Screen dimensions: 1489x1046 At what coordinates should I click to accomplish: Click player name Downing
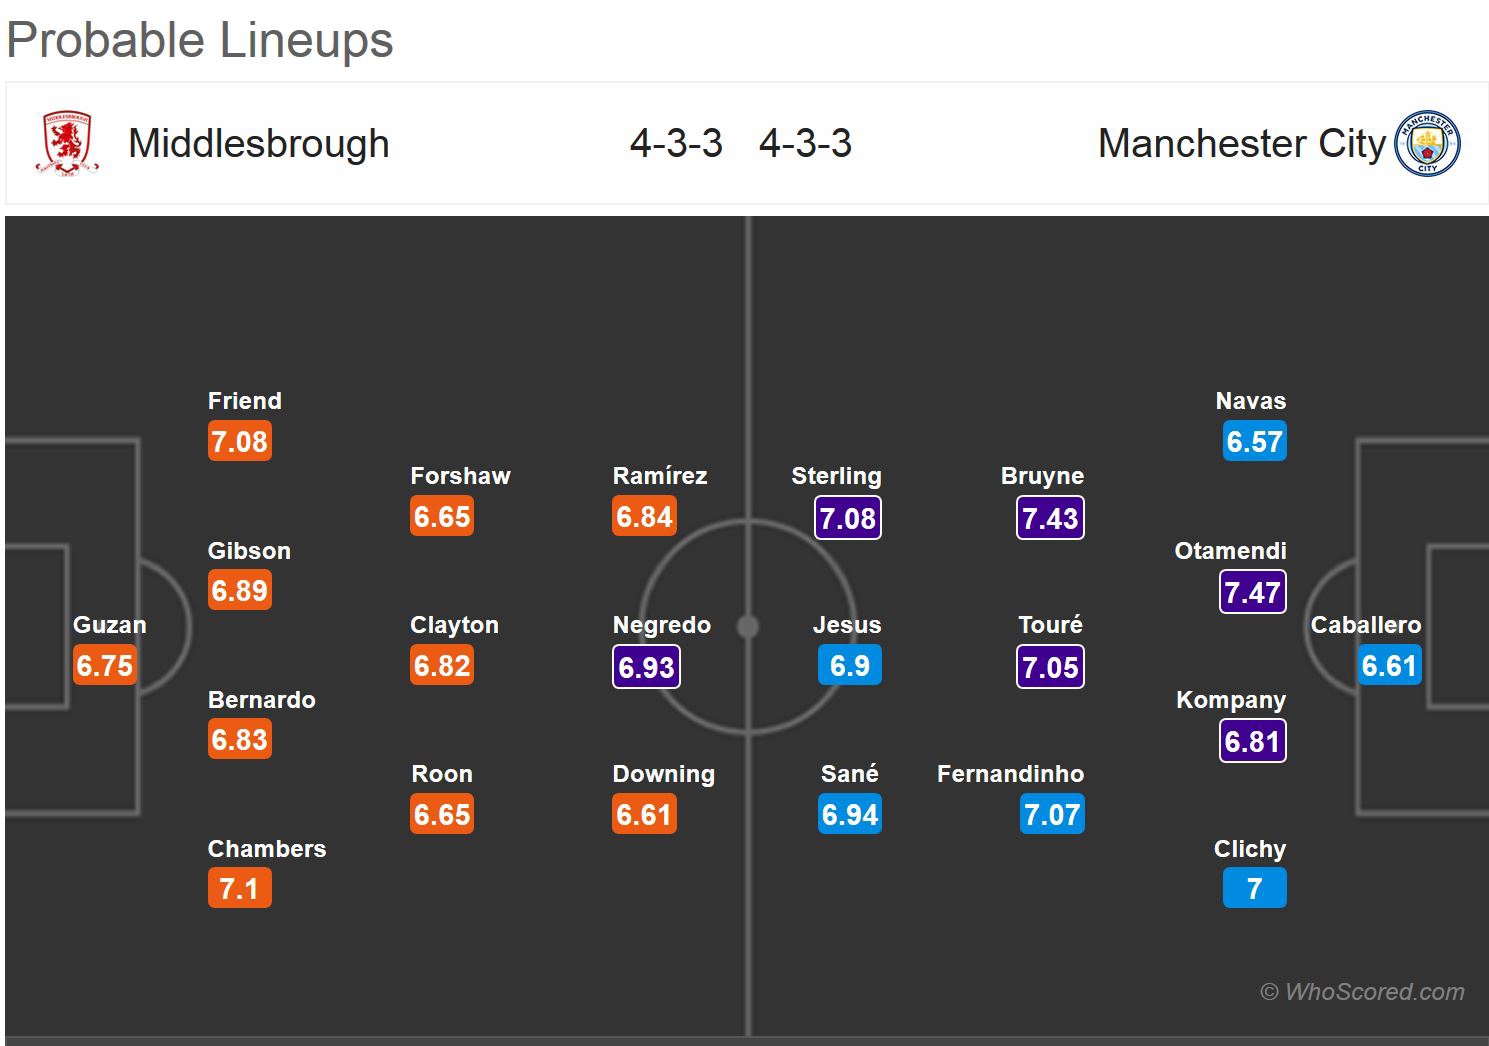pos(663,774)
